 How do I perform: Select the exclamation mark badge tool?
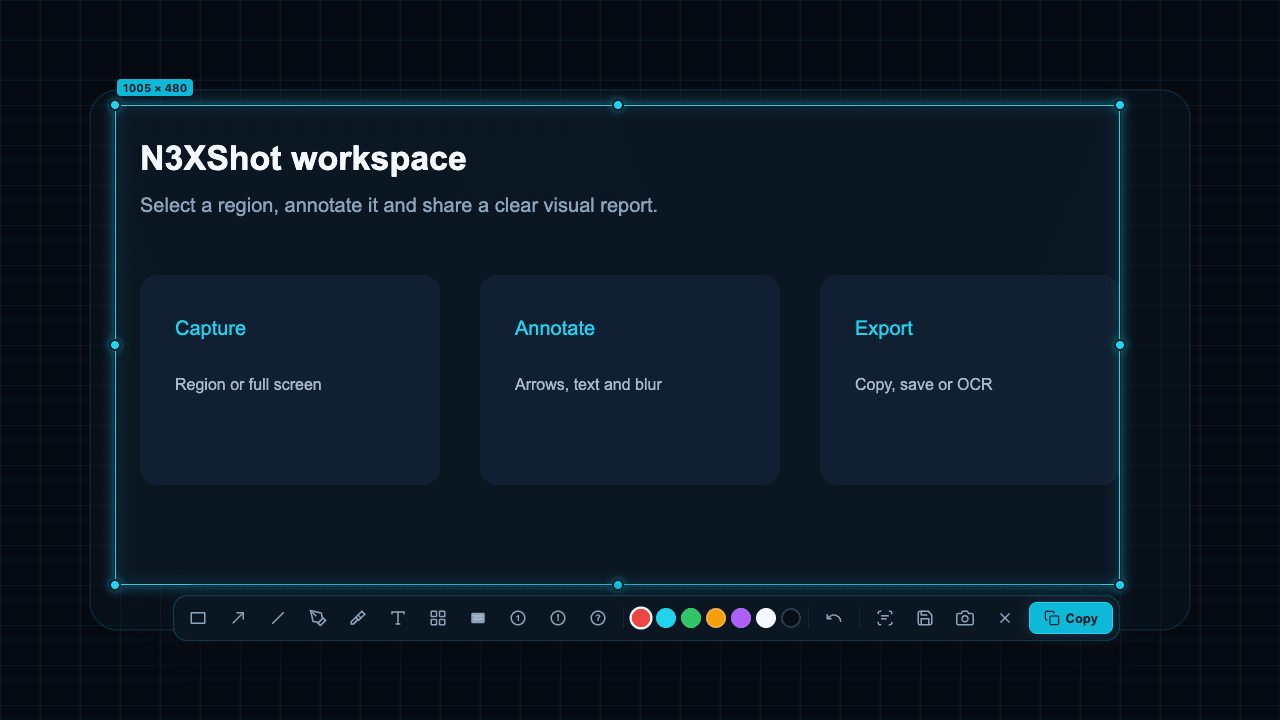click(558, 618)
